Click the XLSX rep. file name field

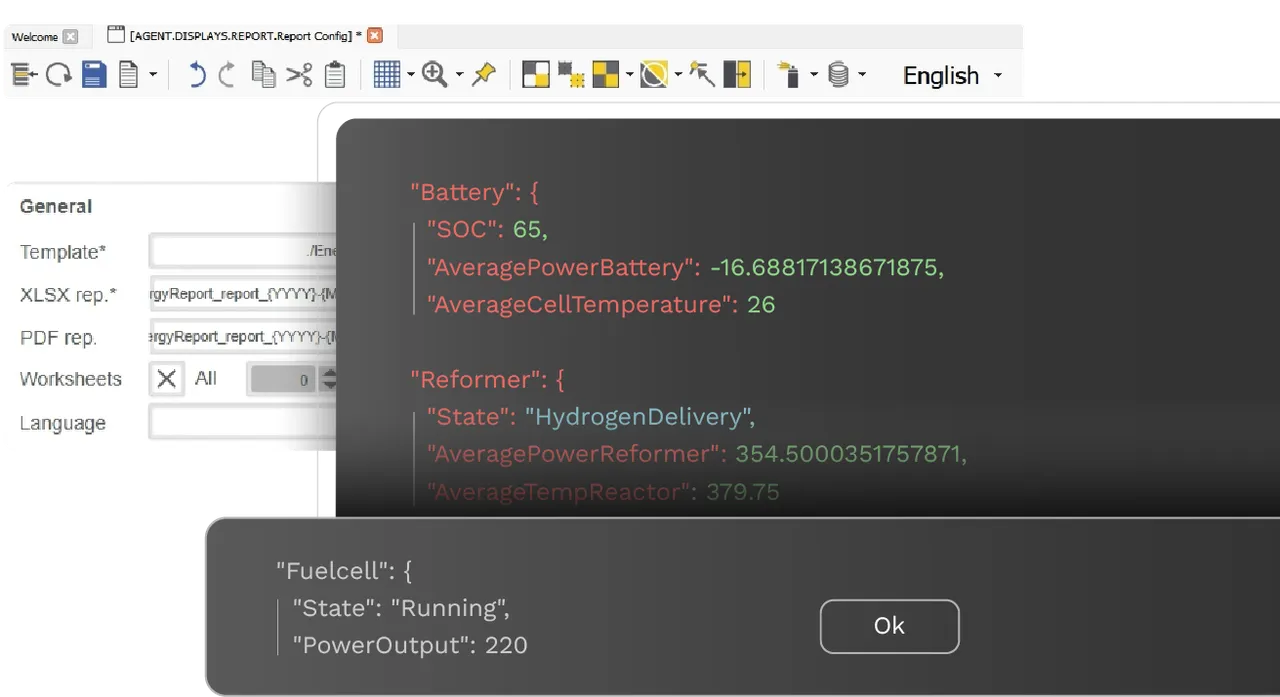pos(243,295)
